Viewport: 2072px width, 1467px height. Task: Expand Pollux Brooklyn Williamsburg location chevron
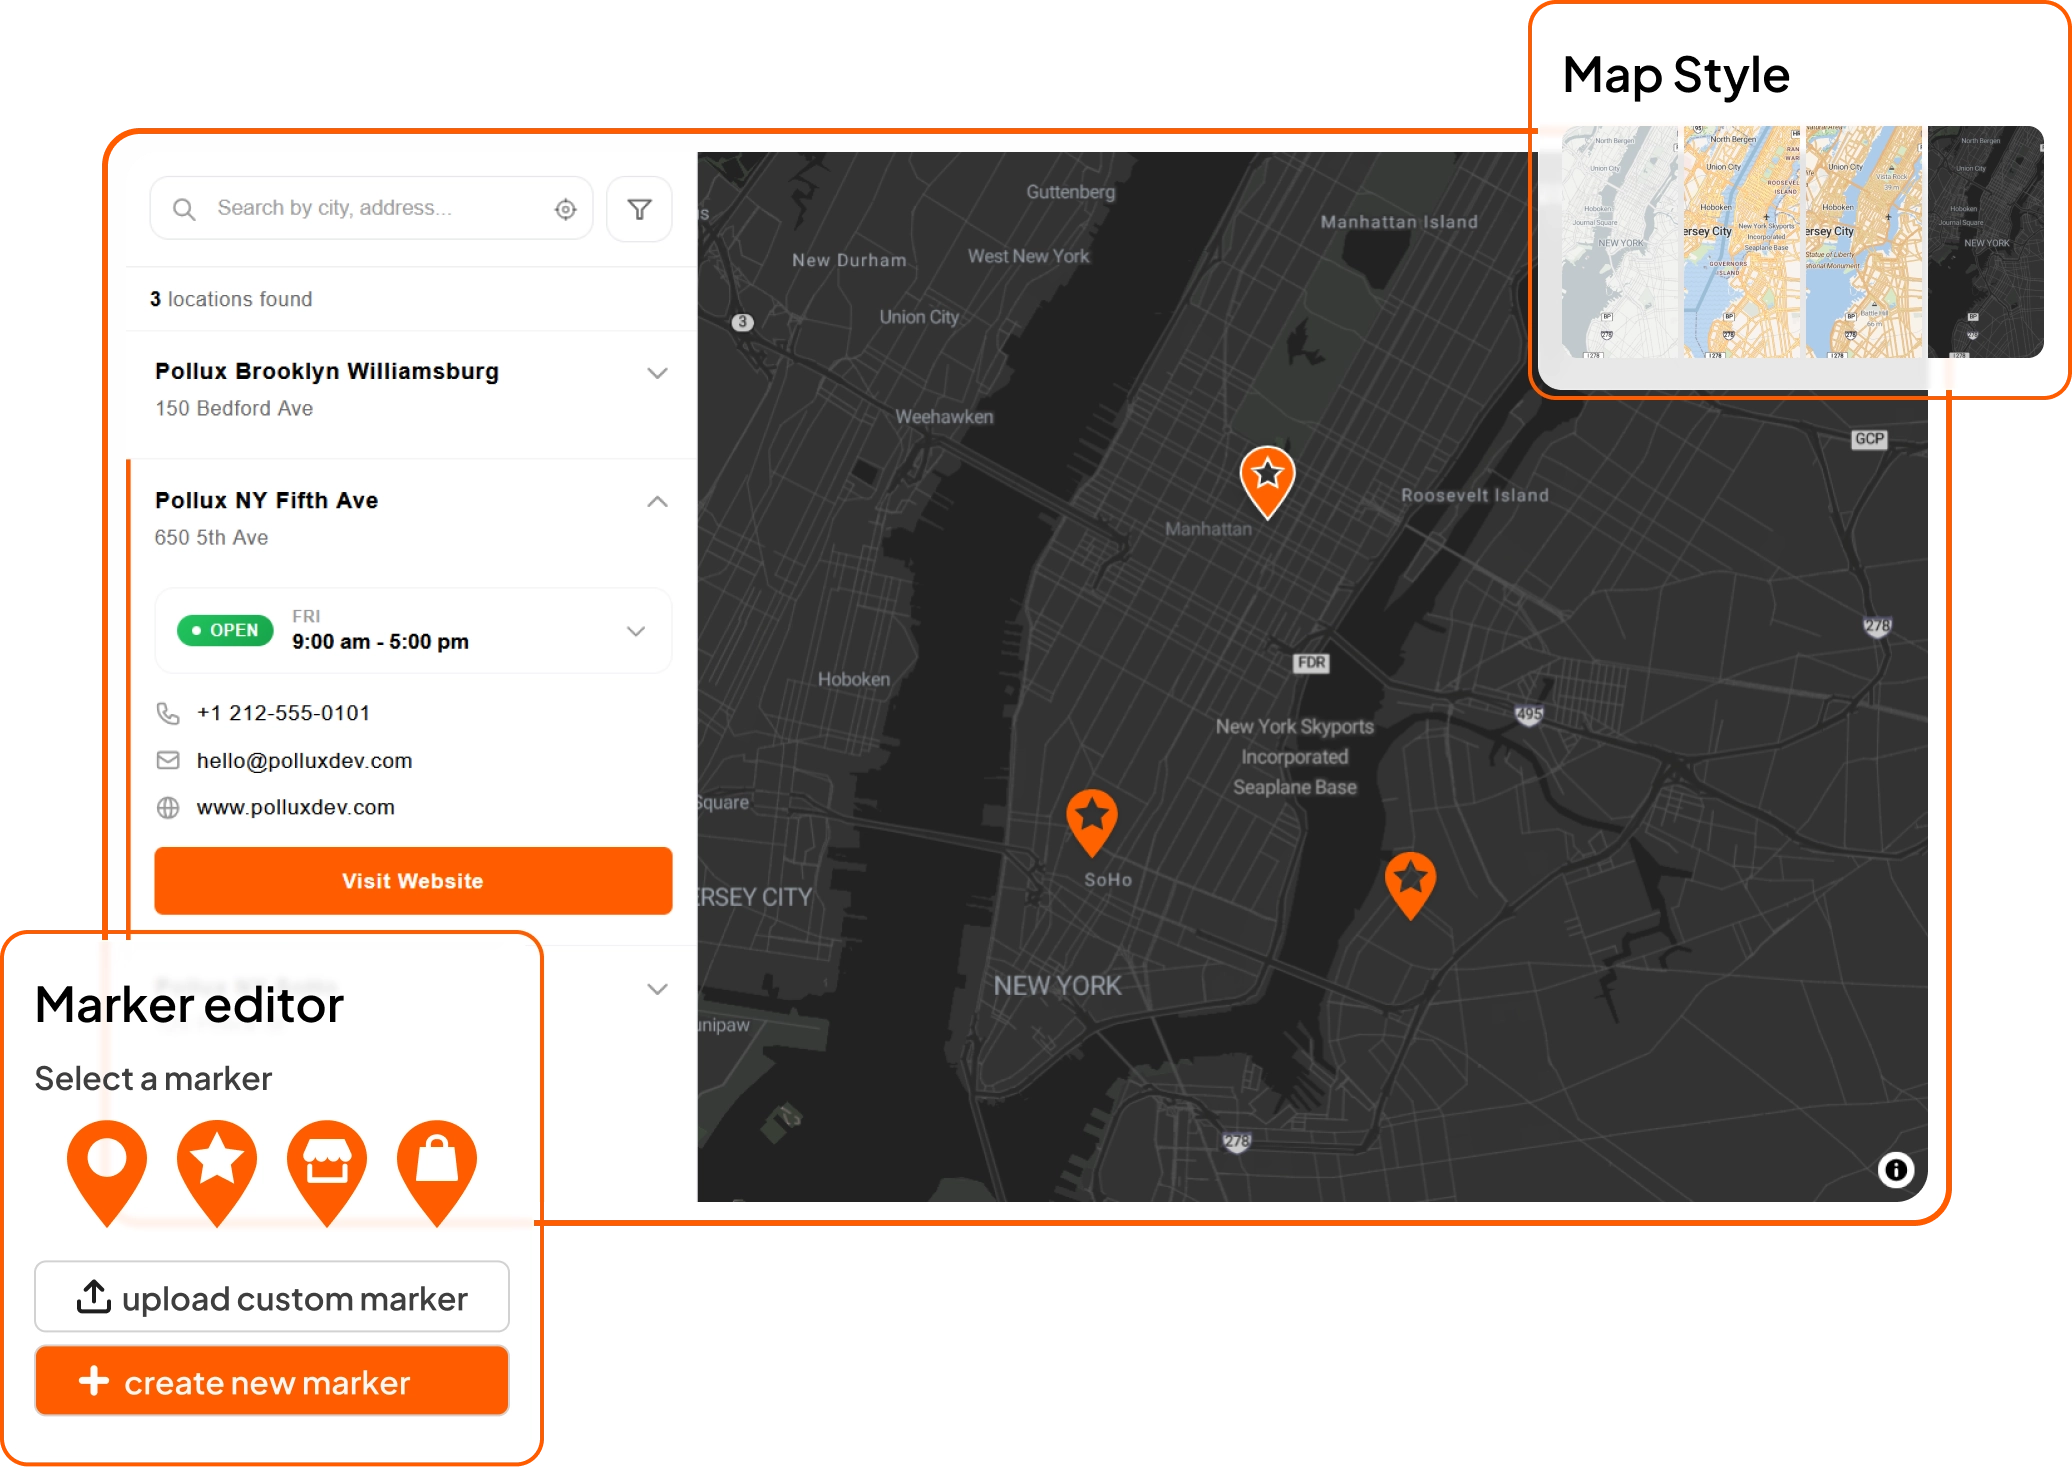coord(657,373)
